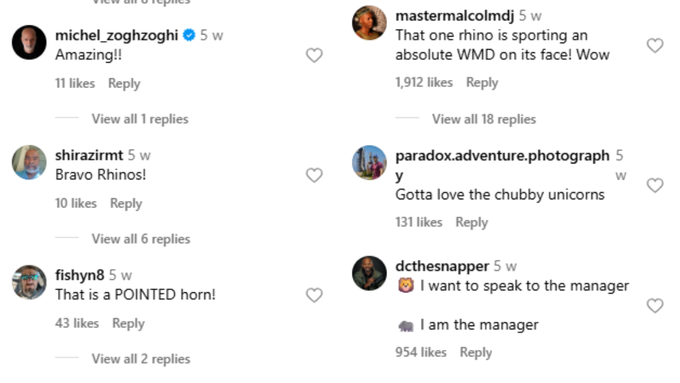Heart dcthesnapper's manager comment
680x383 pixels.
tap(655, 306)
